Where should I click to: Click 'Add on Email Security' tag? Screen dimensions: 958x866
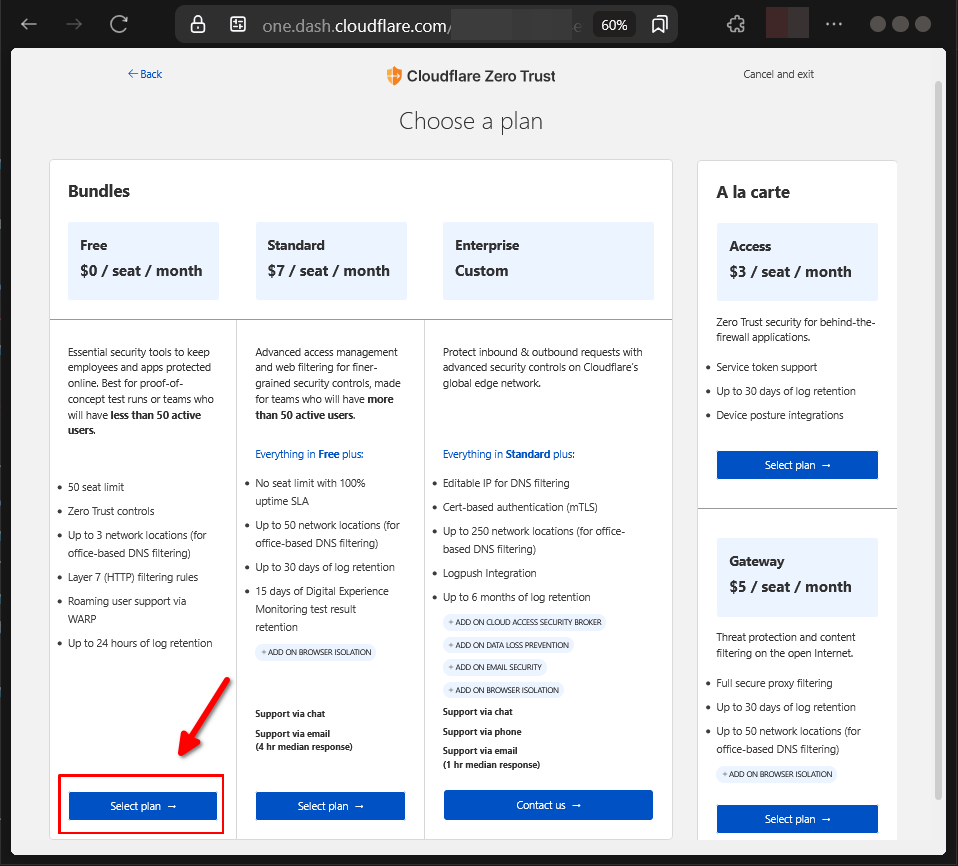[x=495, y=667]
